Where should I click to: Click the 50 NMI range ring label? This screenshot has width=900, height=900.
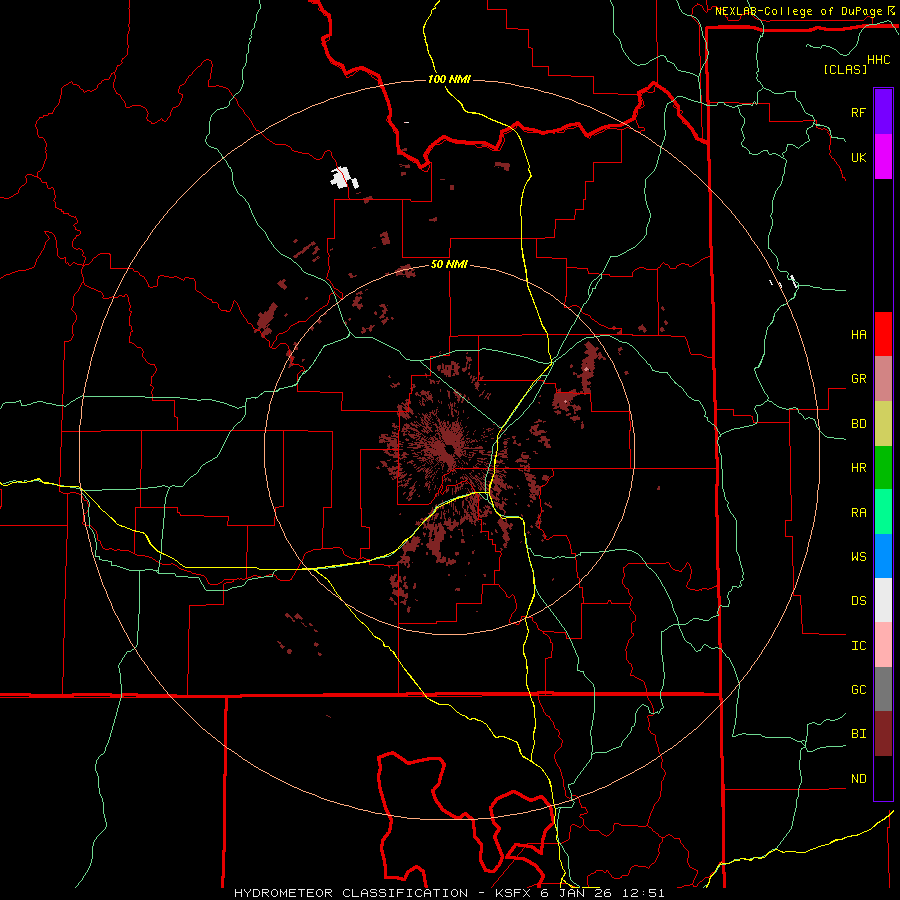click(x=449, y=264)
